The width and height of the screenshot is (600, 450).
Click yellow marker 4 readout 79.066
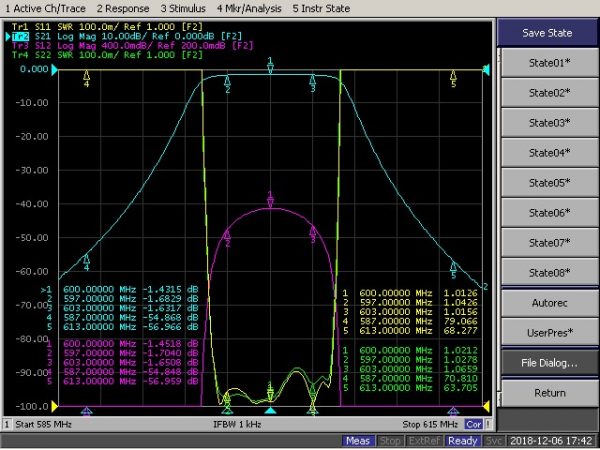click(x=460, y=321)
